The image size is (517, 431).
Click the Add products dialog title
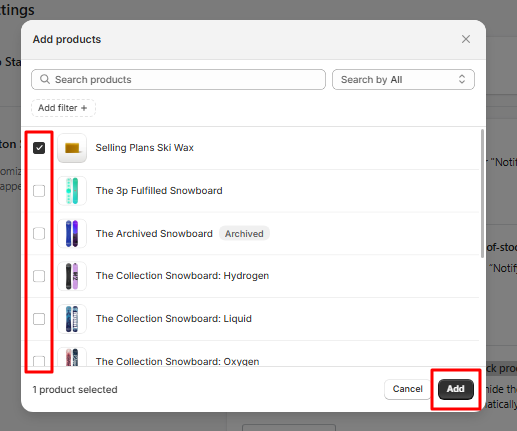[67, 39]
